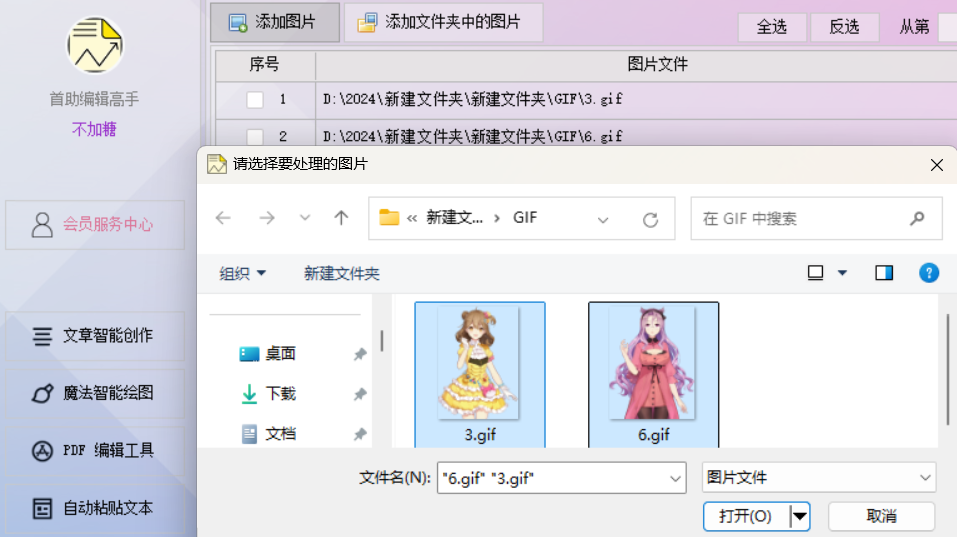The width and height of the screenshot is (957, 537).
Task: Click the GIF breadcrumb segment
Action: 525,218
